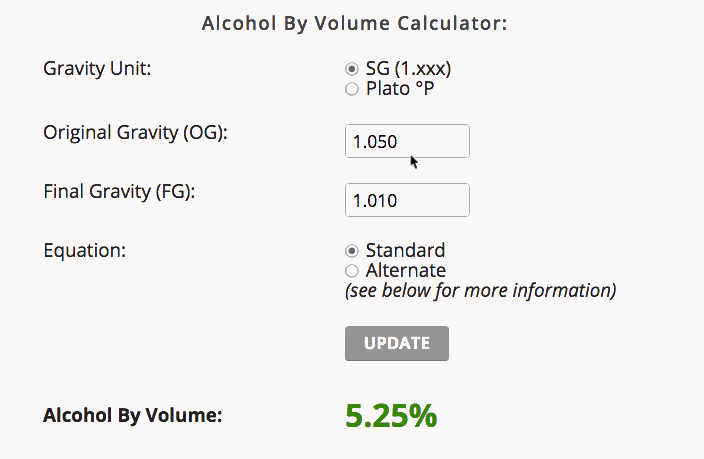Click the "Alcohol By Volume Calculator:" heading
704x459 pixels.
pos(355,23)
